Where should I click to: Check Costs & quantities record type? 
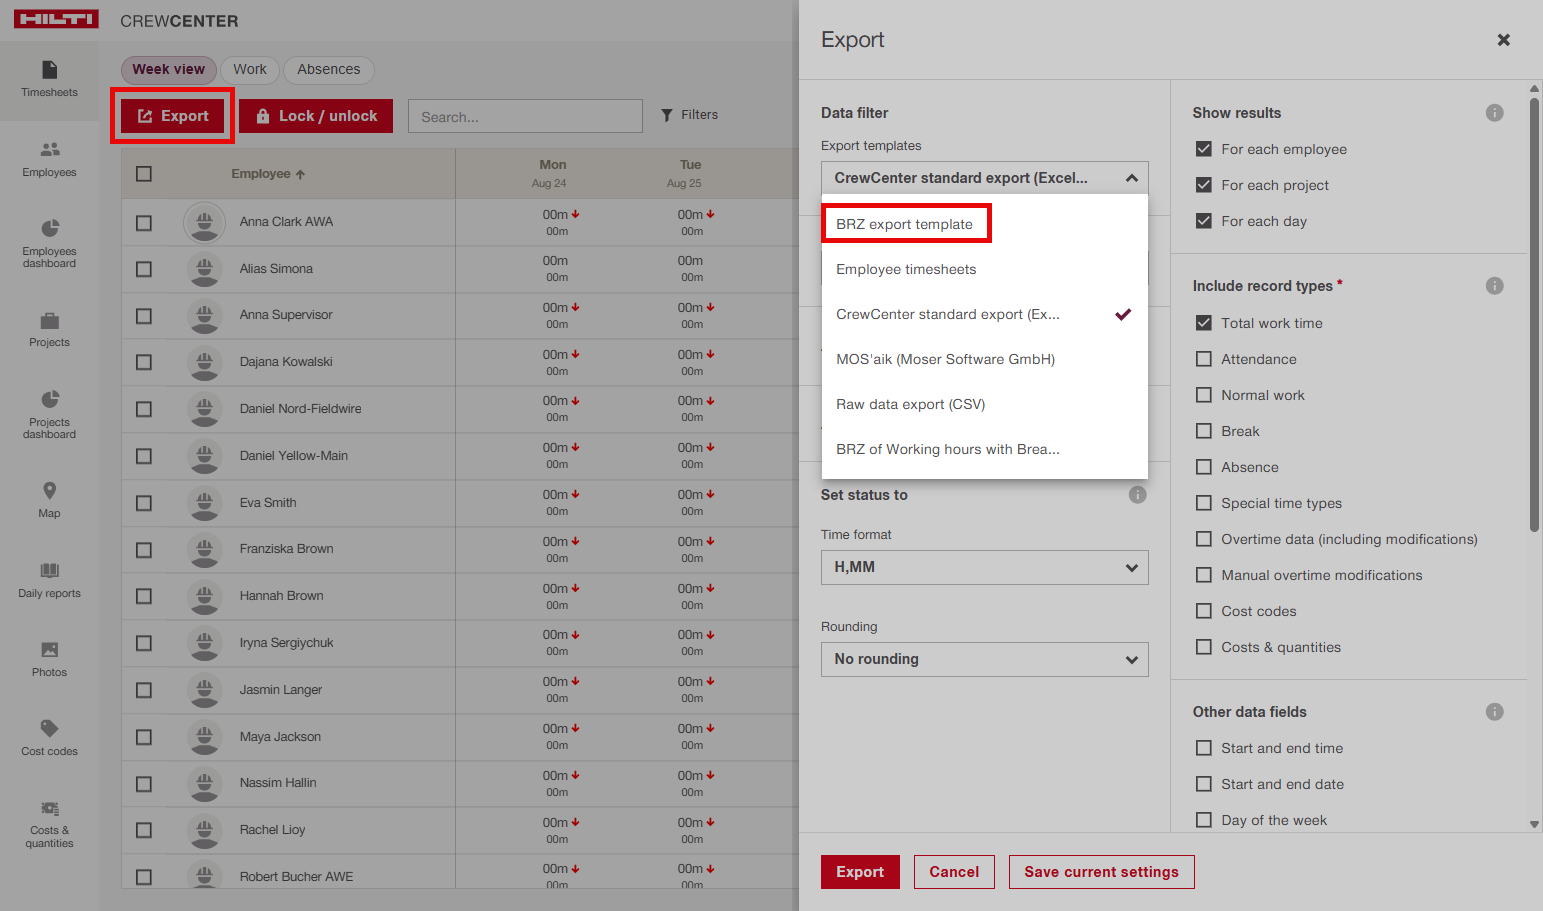pyautogui.click(x=1204, y=647)
